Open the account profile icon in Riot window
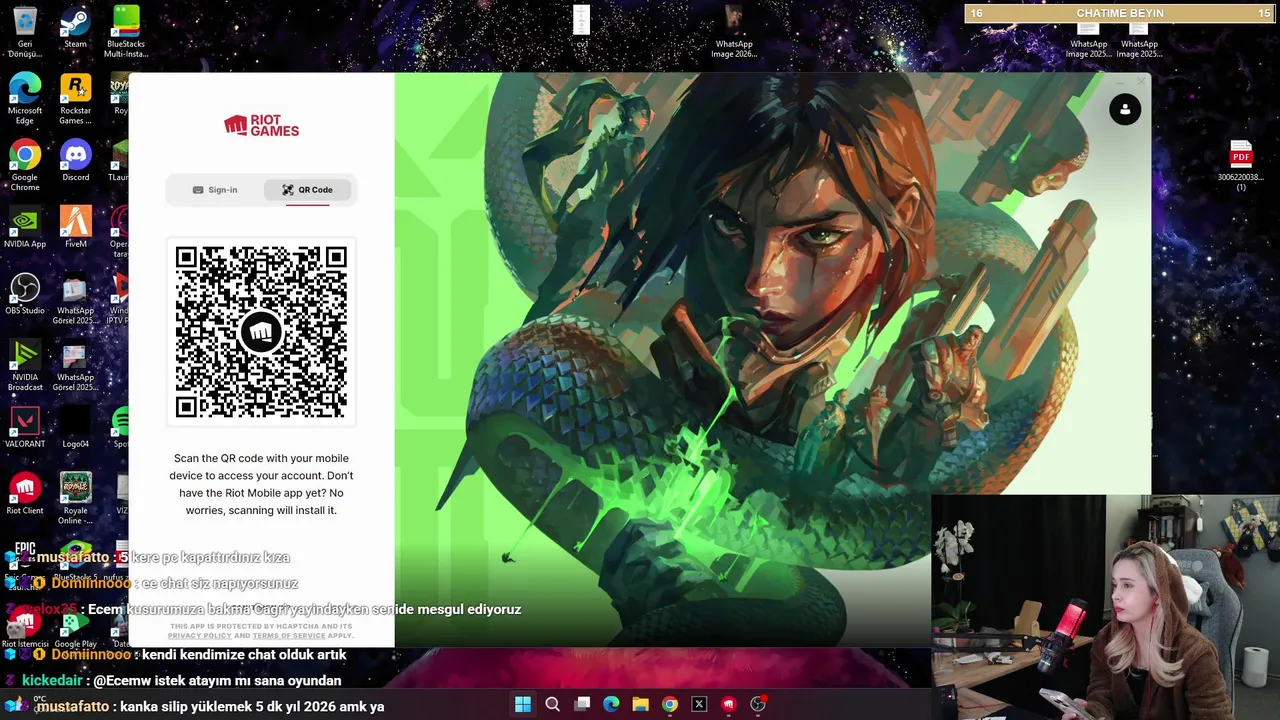1280x720 pixels. tap(1125, 109)
